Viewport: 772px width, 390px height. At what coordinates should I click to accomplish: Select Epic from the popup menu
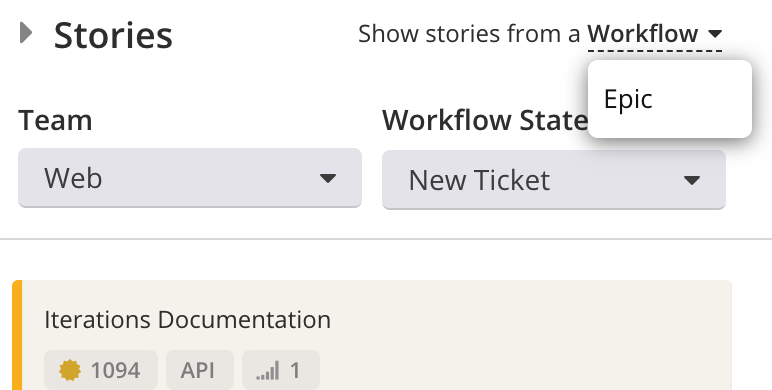[x=670, y=99]
